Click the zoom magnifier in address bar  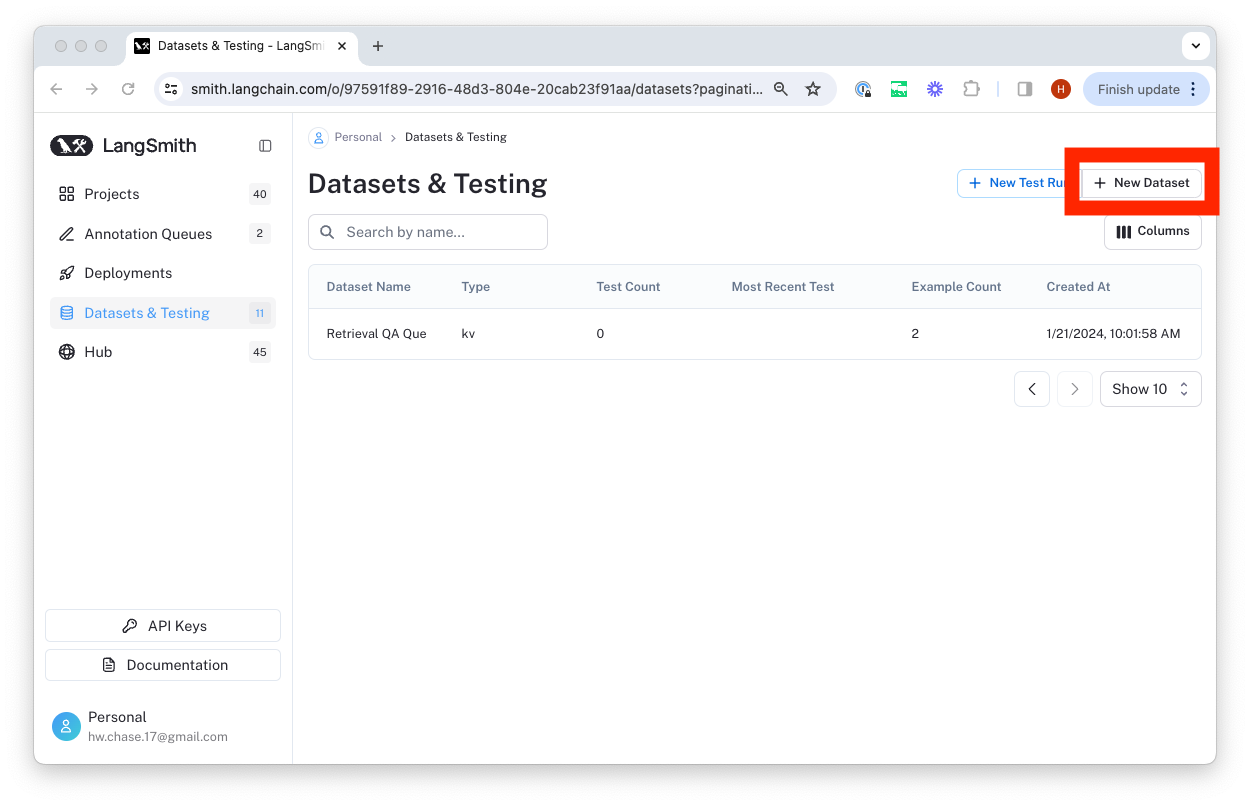781,89
